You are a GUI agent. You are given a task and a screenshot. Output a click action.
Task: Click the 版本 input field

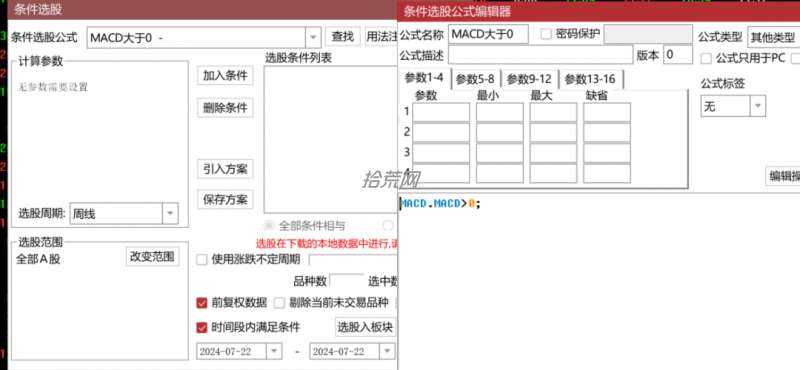coord(678,55)
